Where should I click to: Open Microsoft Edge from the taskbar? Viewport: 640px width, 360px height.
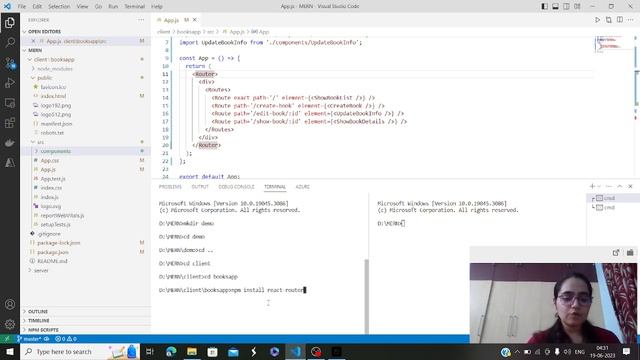point(171,351)
